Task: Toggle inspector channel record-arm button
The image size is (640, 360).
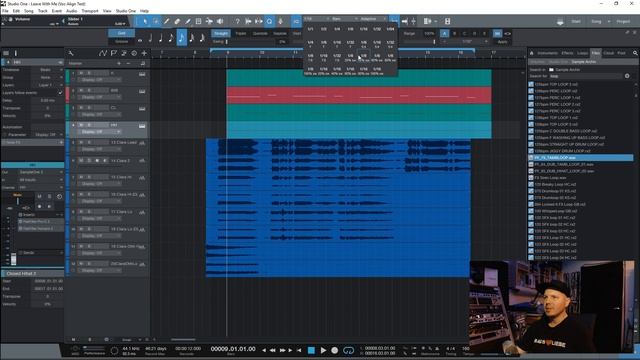Action: point(40,207)
